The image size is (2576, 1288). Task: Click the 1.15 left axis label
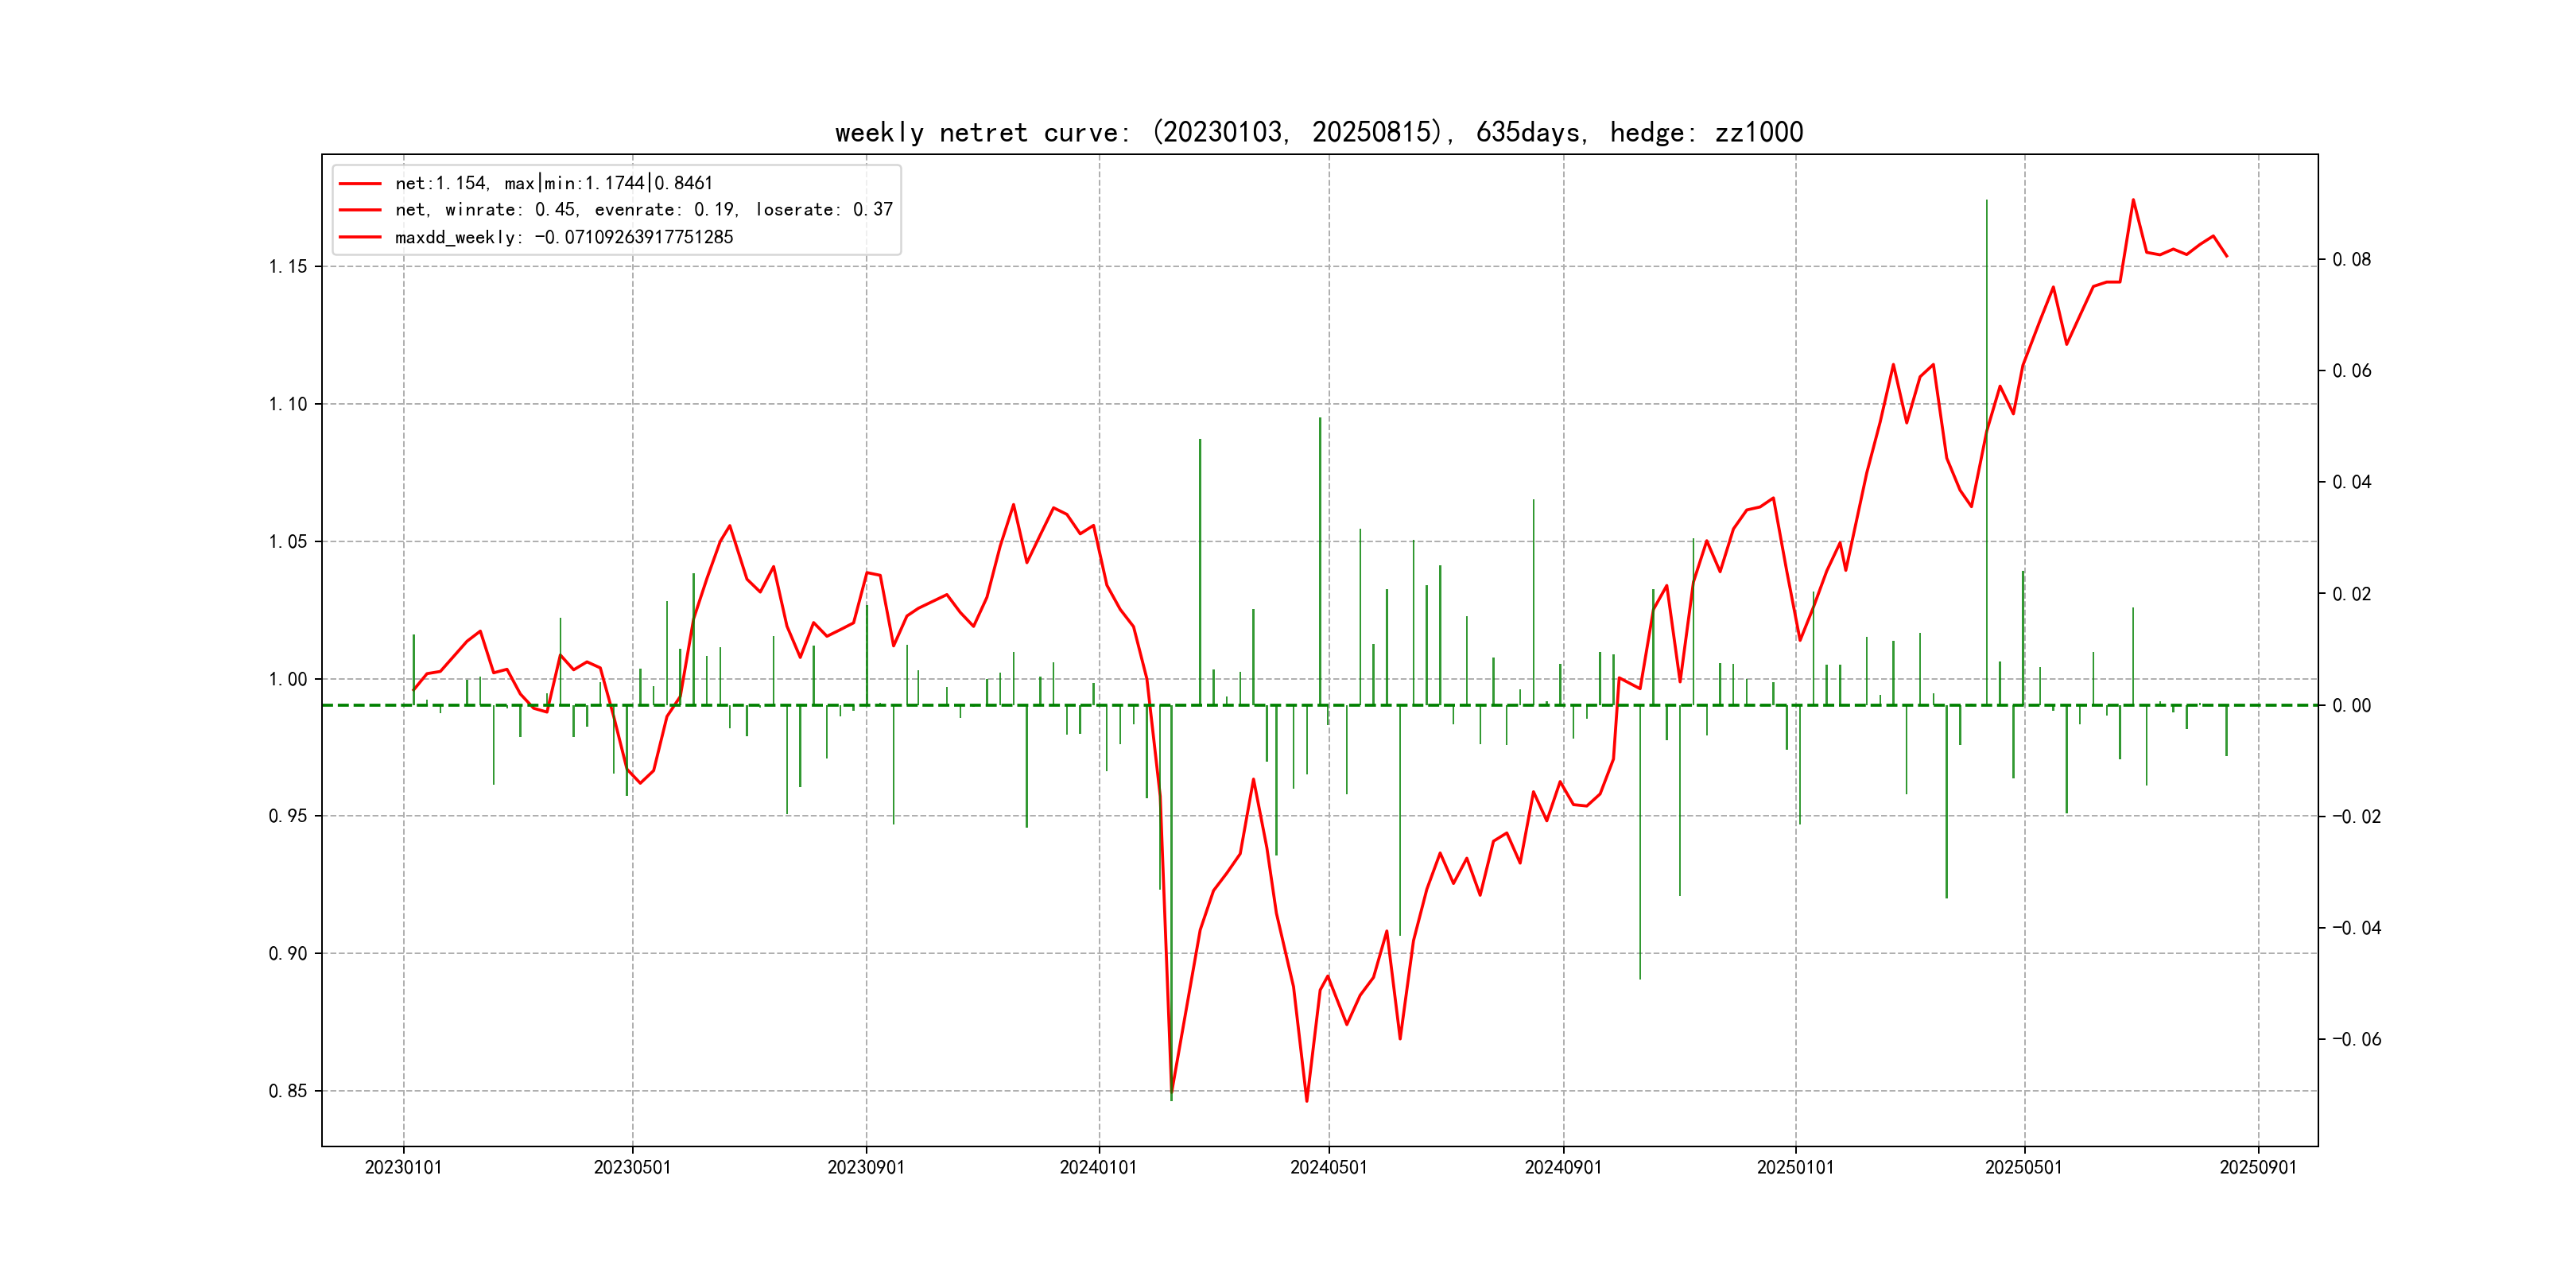pos(288,266)
